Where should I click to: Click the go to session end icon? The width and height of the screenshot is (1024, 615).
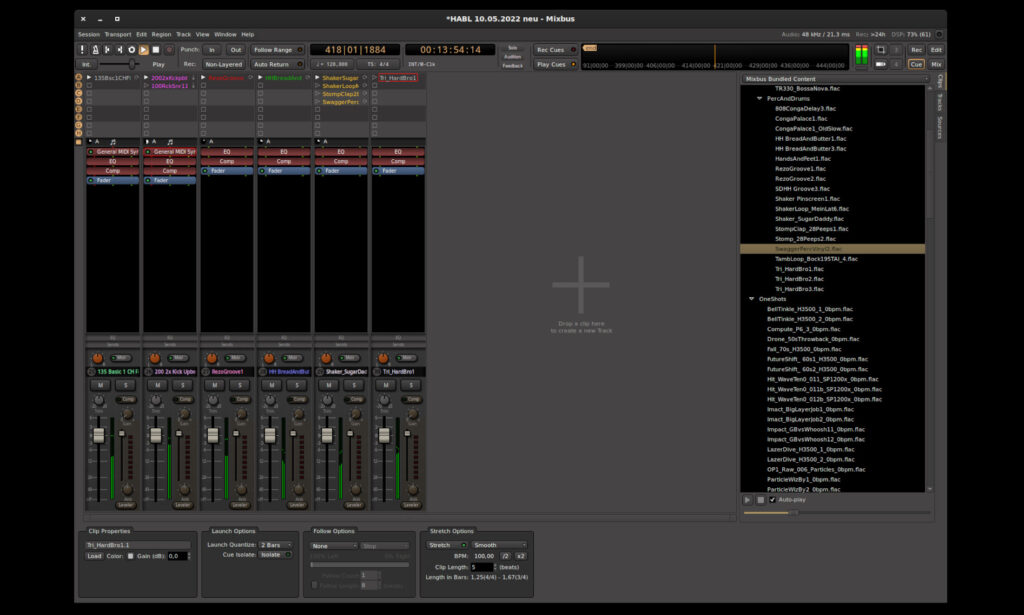(120, 50)
